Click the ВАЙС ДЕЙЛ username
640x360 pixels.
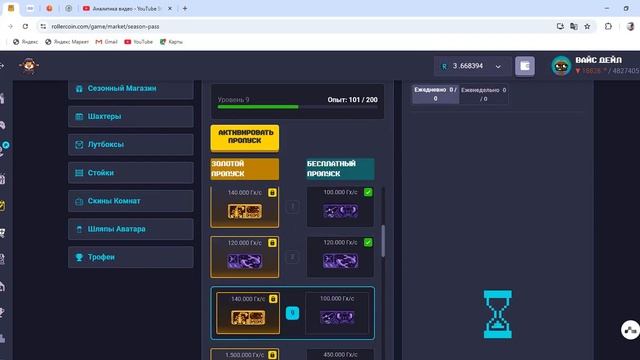(x=598, y=60)
